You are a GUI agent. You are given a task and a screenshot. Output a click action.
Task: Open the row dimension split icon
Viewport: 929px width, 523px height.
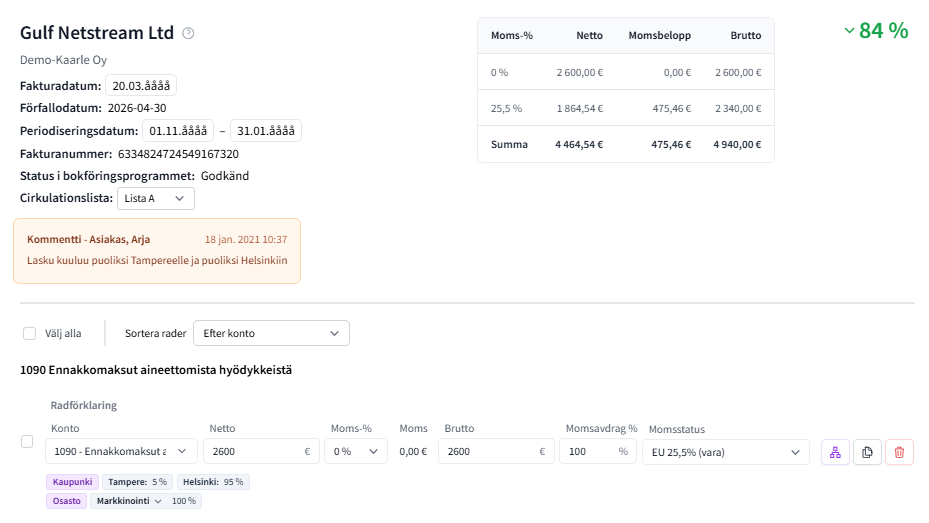click(835, 452)
